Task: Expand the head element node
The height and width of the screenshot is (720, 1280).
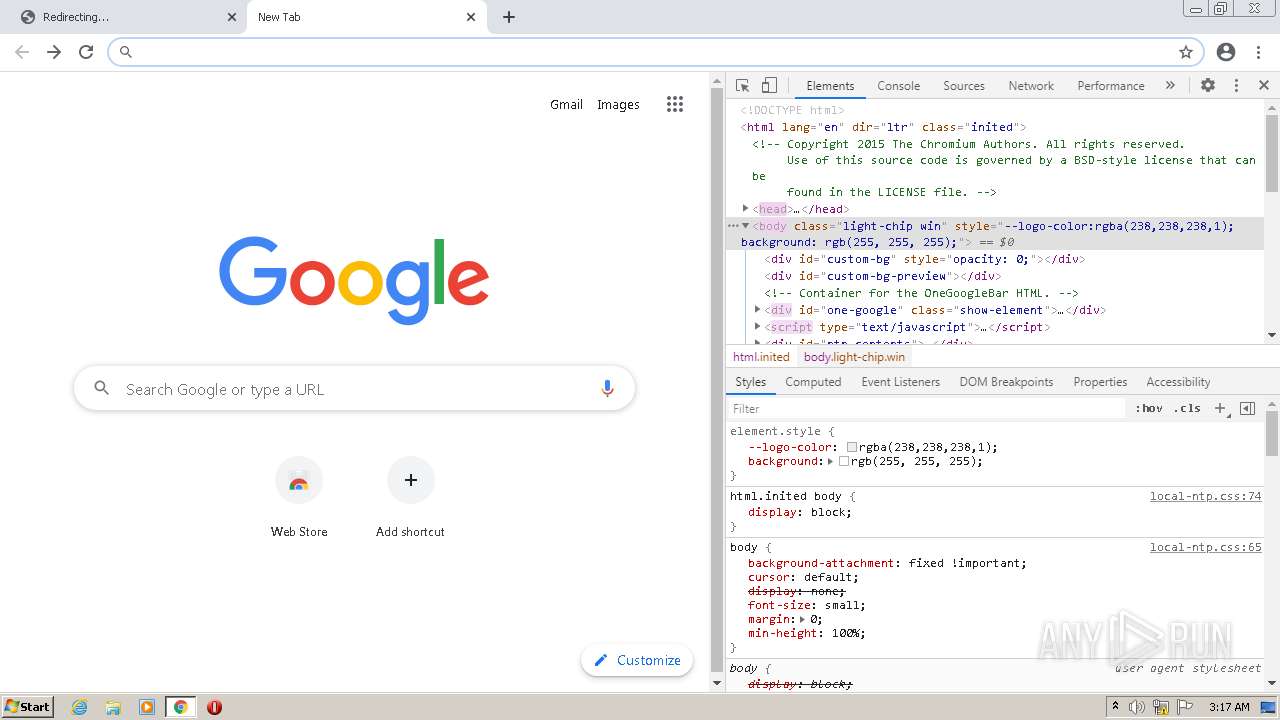Action: tap(746, 208)
